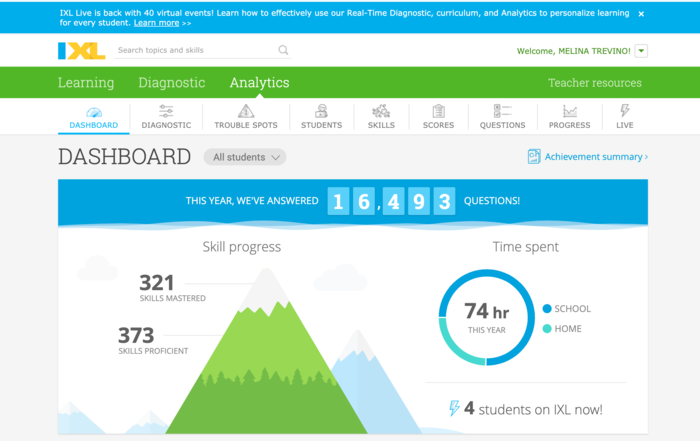The width and height of the screenshot is (700, 441).
Task: Open Trouble Spots warning icon
Action: (246, 112)
